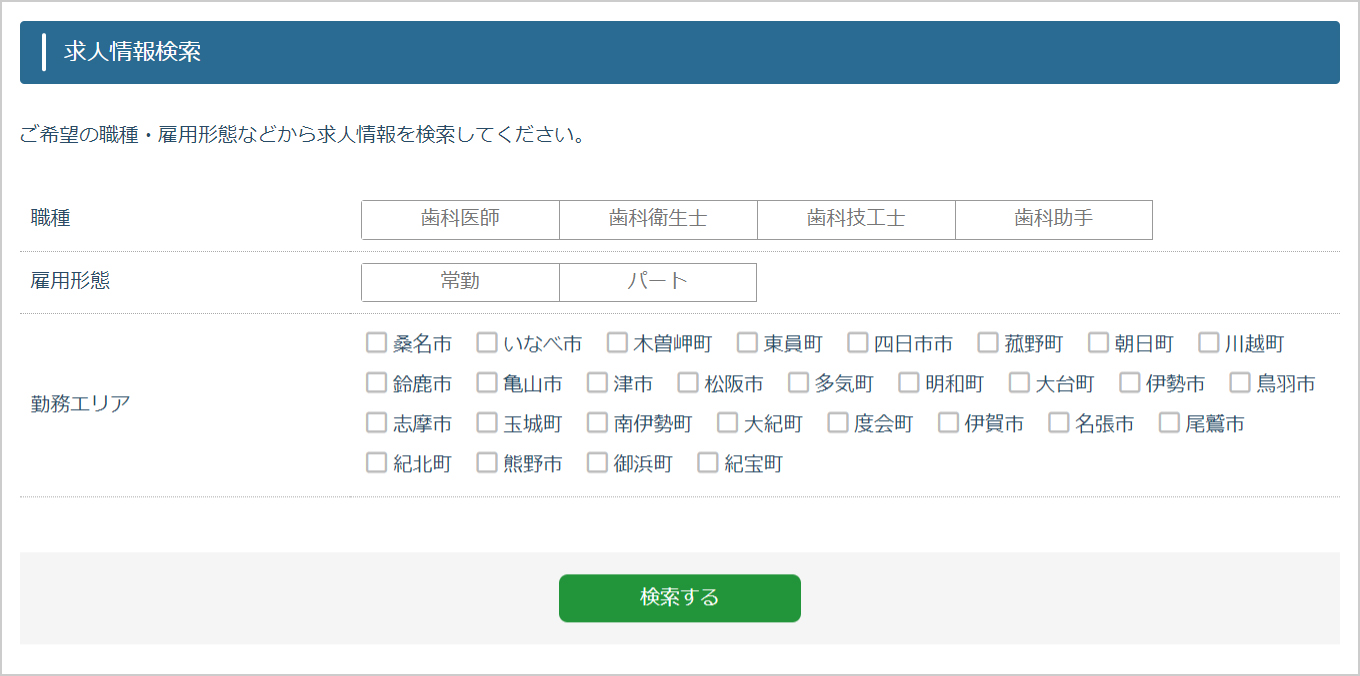Viewport: 1360px width, 676px height.
Task: Select the 熊野市 checkbox
Action: 487,463
